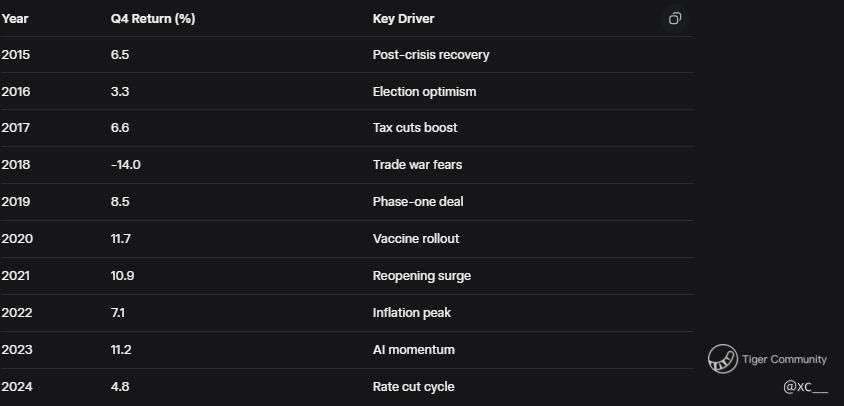Screen dimensions: 844x406
Task: Select the 11.7 return value for 2020
Action: [121, 239]
